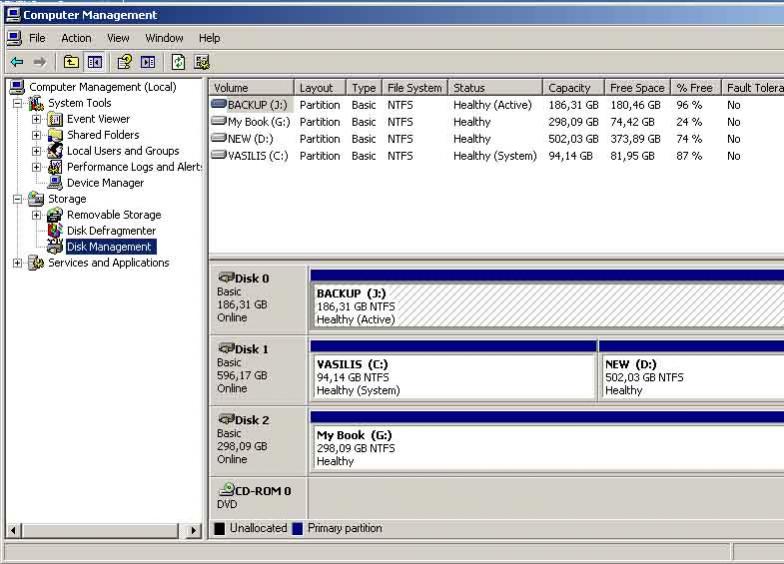The width and height of the screenshot is (784, 564).
Task: Click the tree pane right scroll arrow
Action: pyautogui.click(x=194, y=530)
